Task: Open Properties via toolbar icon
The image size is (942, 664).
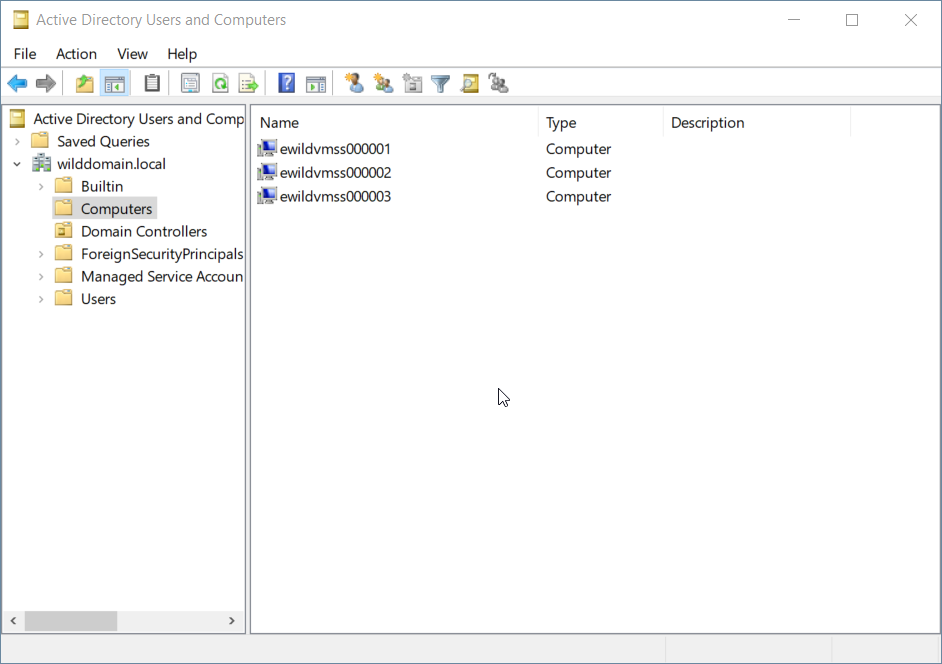Action: [190, 83]
